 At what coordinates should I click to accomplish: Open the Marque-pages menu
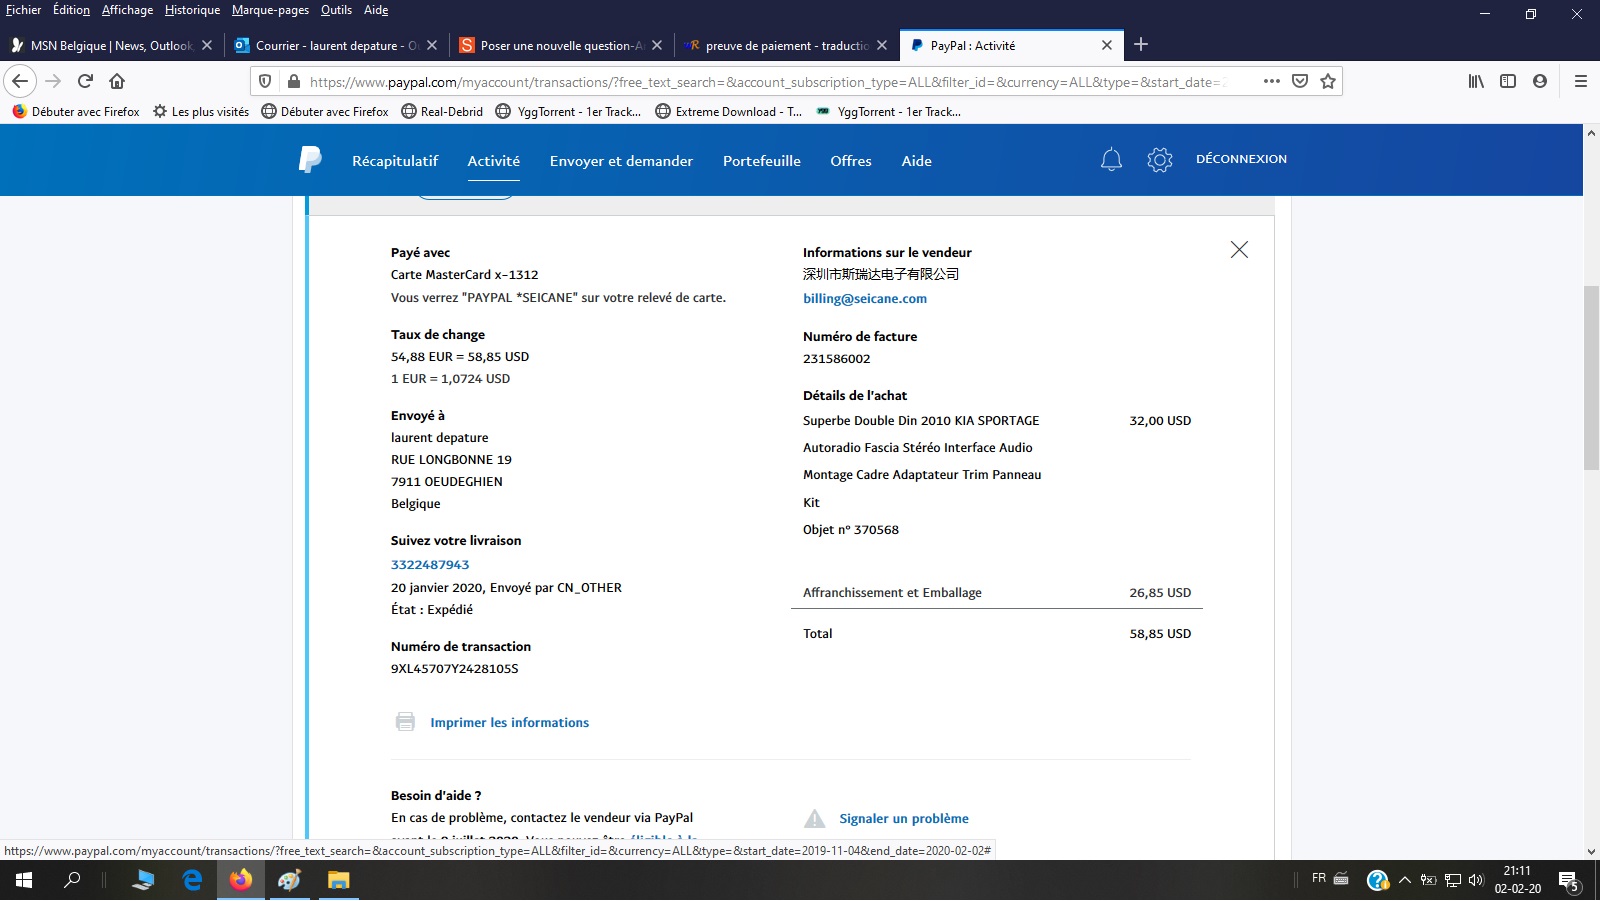270,10
